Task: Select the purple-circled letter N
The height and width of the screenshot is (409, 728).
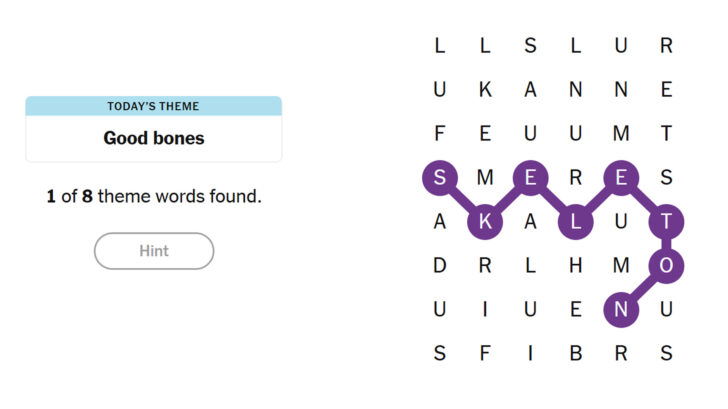Action: pyautogui.click(x=621, y=310)
